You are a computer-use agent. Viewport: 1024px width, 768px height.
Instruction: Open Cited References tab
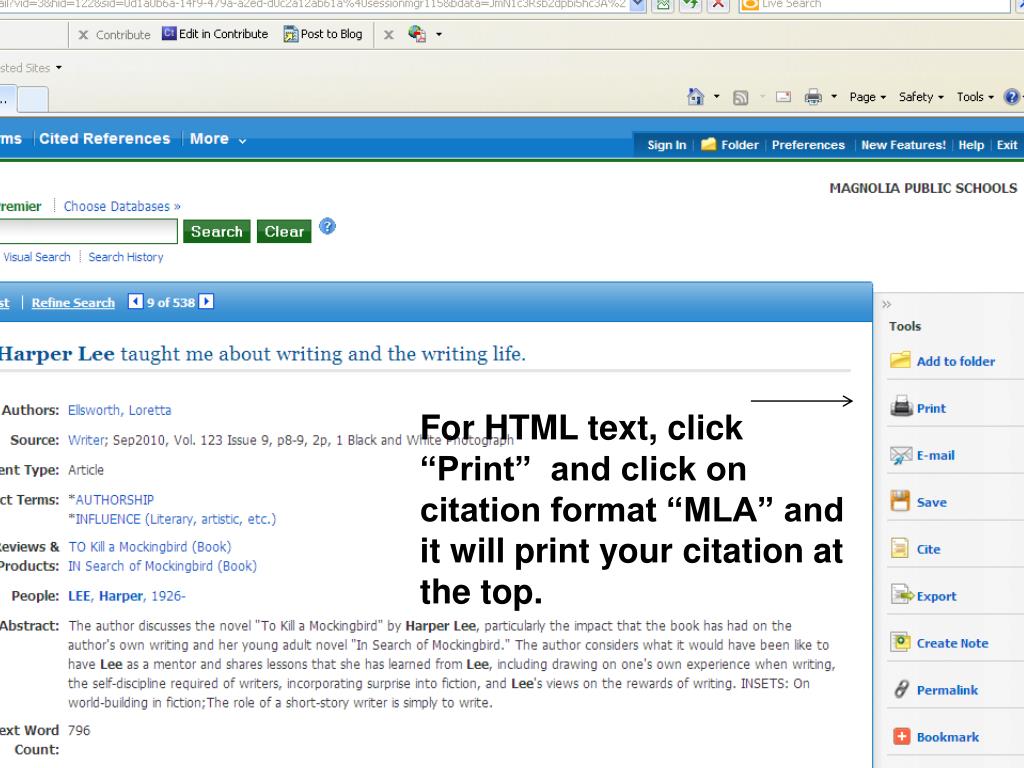point(105,139)
